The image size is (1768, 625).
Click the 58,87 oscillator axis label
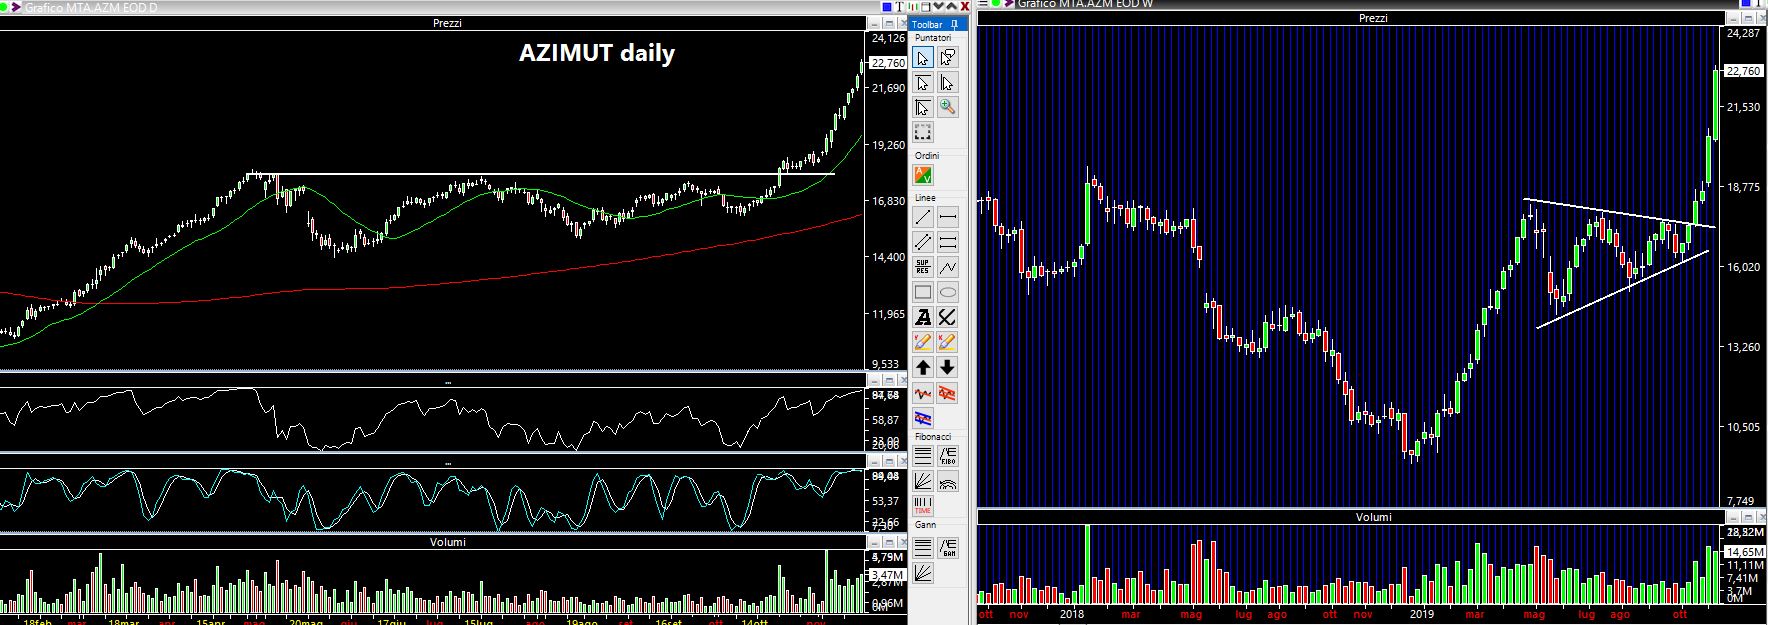tap(886, 421)
